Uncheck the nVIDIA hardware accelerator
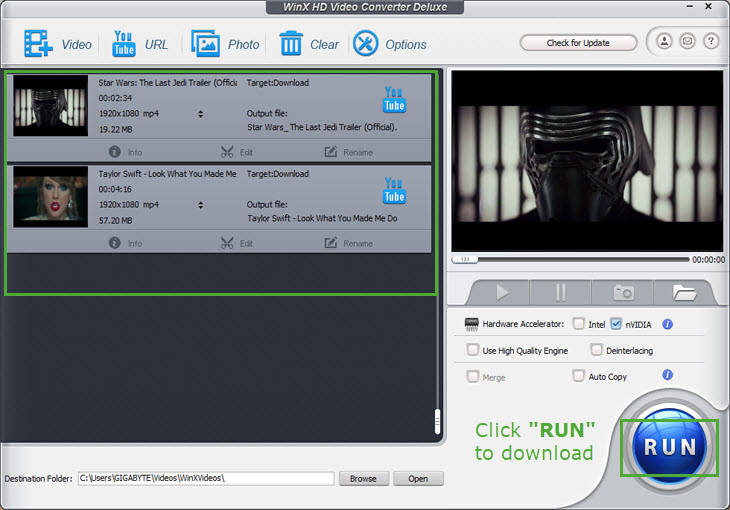 tap(615, 324)
